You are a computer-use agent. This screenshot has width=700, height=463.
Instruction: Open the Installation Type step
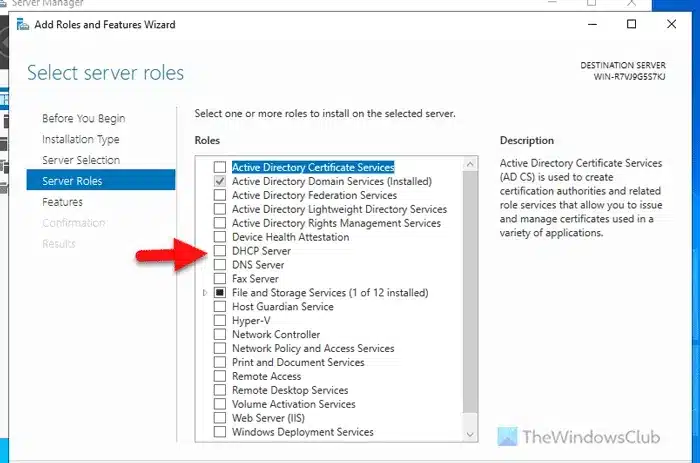[80, 139]
